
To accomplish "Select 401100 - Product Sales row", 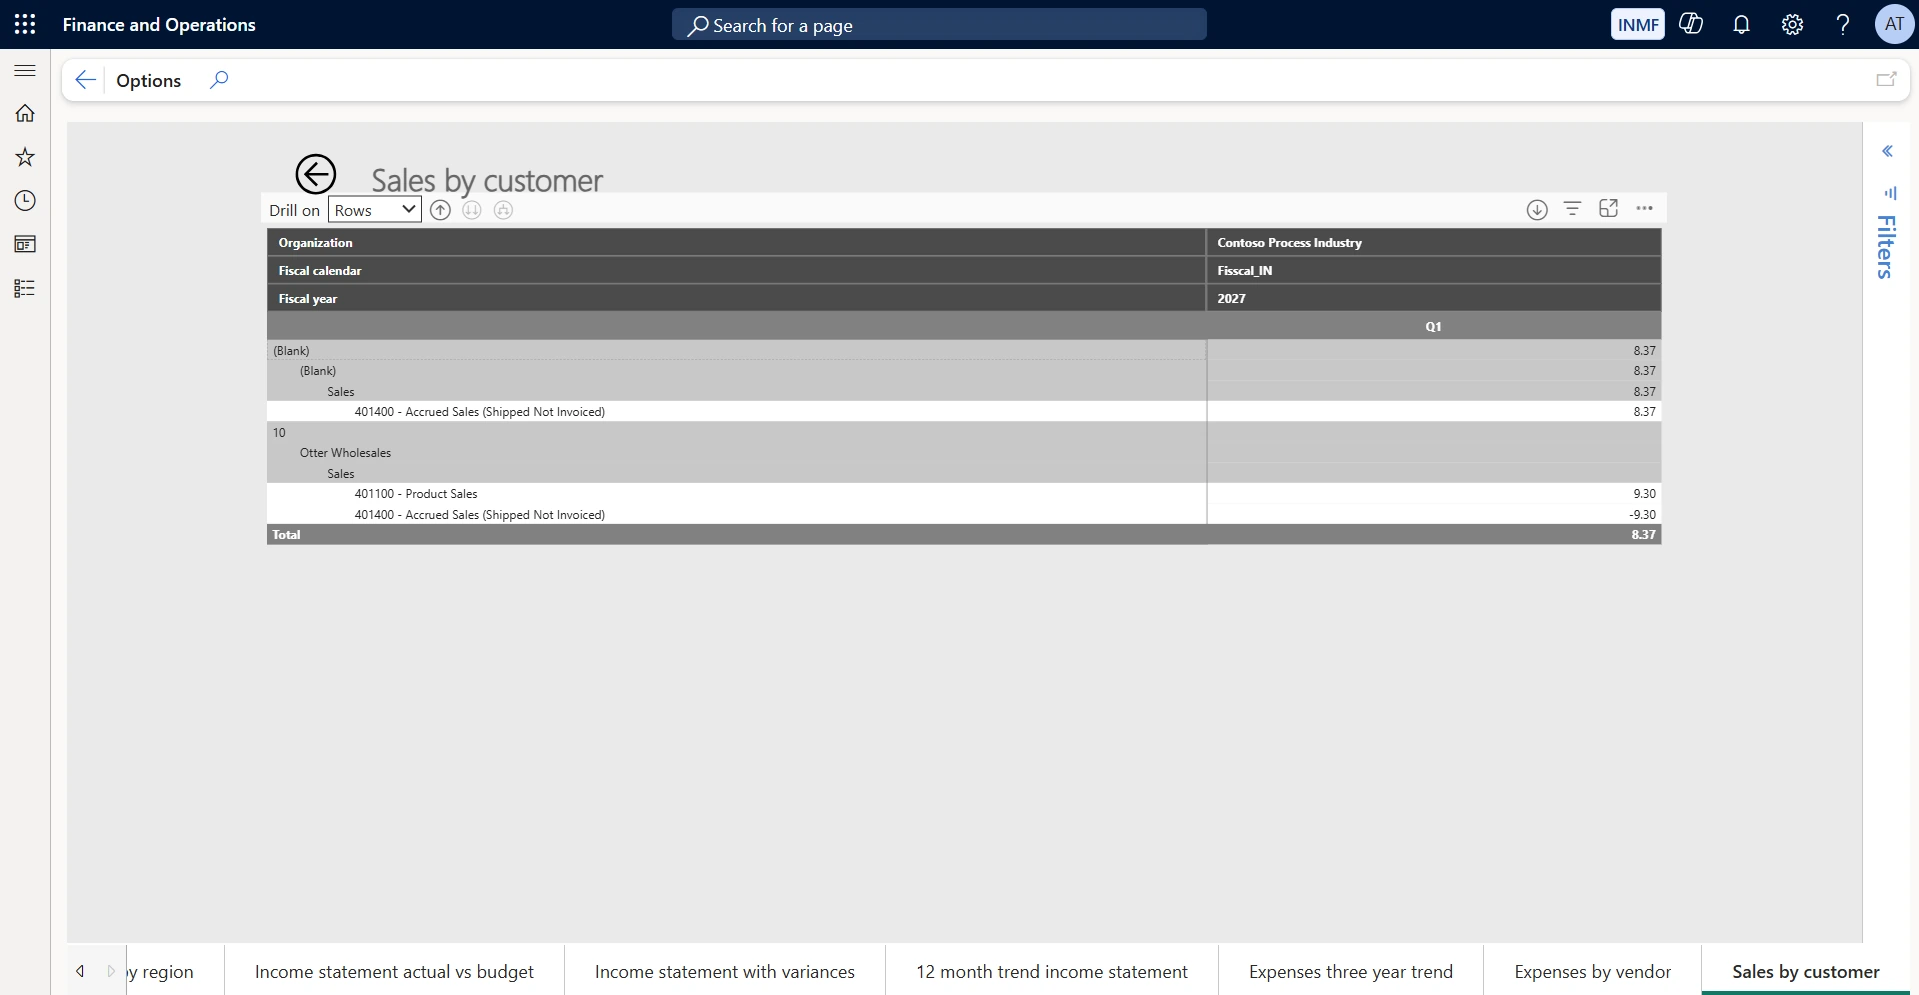I will tap(964, 494).
